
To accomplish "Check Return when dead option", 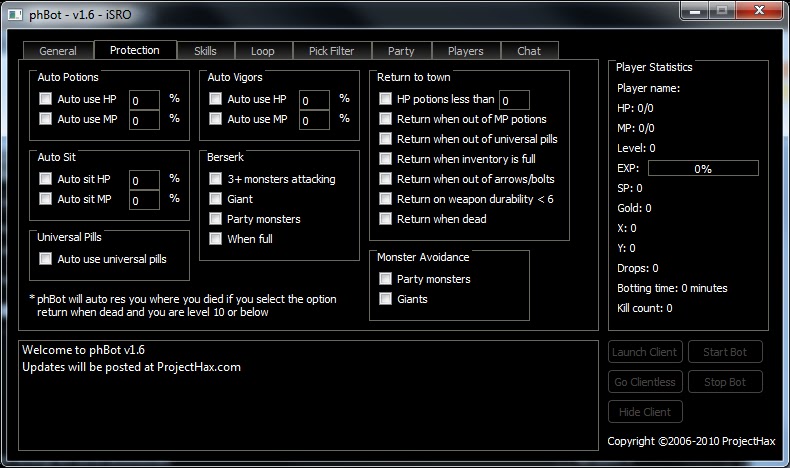I will [x=385, y=219].
